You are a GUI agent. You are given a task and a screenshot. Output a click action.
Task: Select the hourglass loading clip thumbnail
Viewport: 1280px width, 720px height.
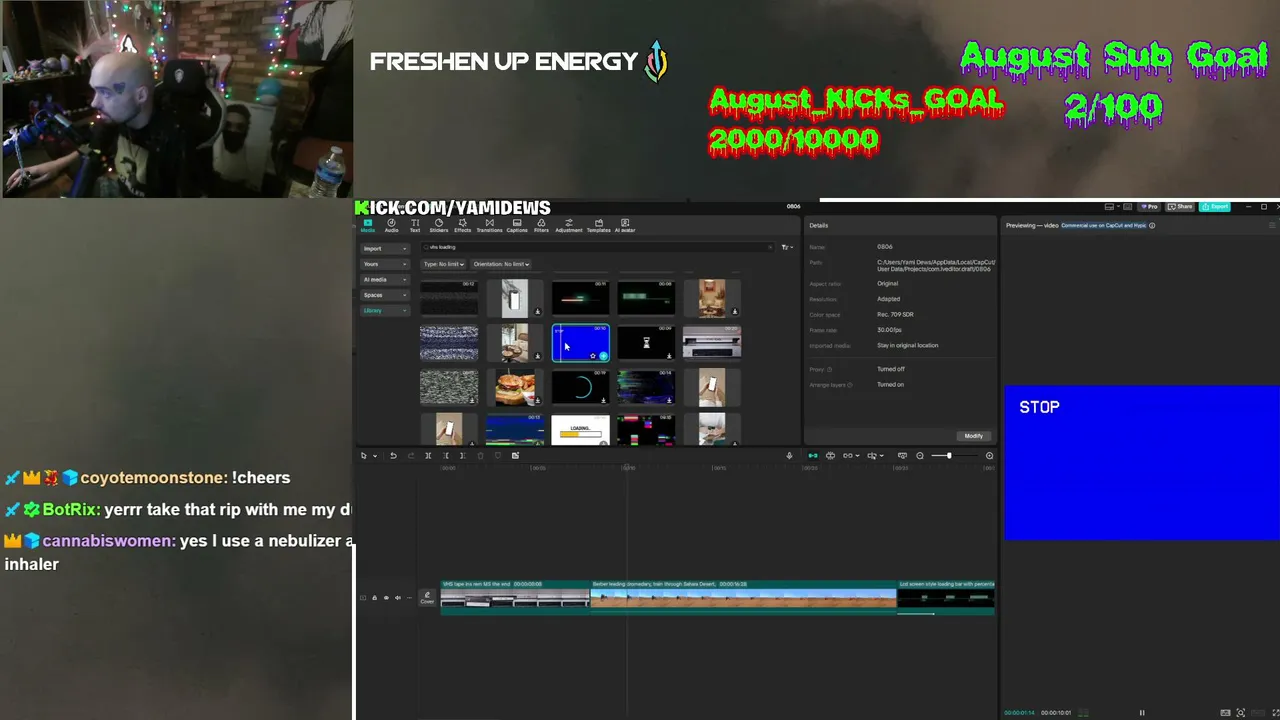[x=646, y=343]
